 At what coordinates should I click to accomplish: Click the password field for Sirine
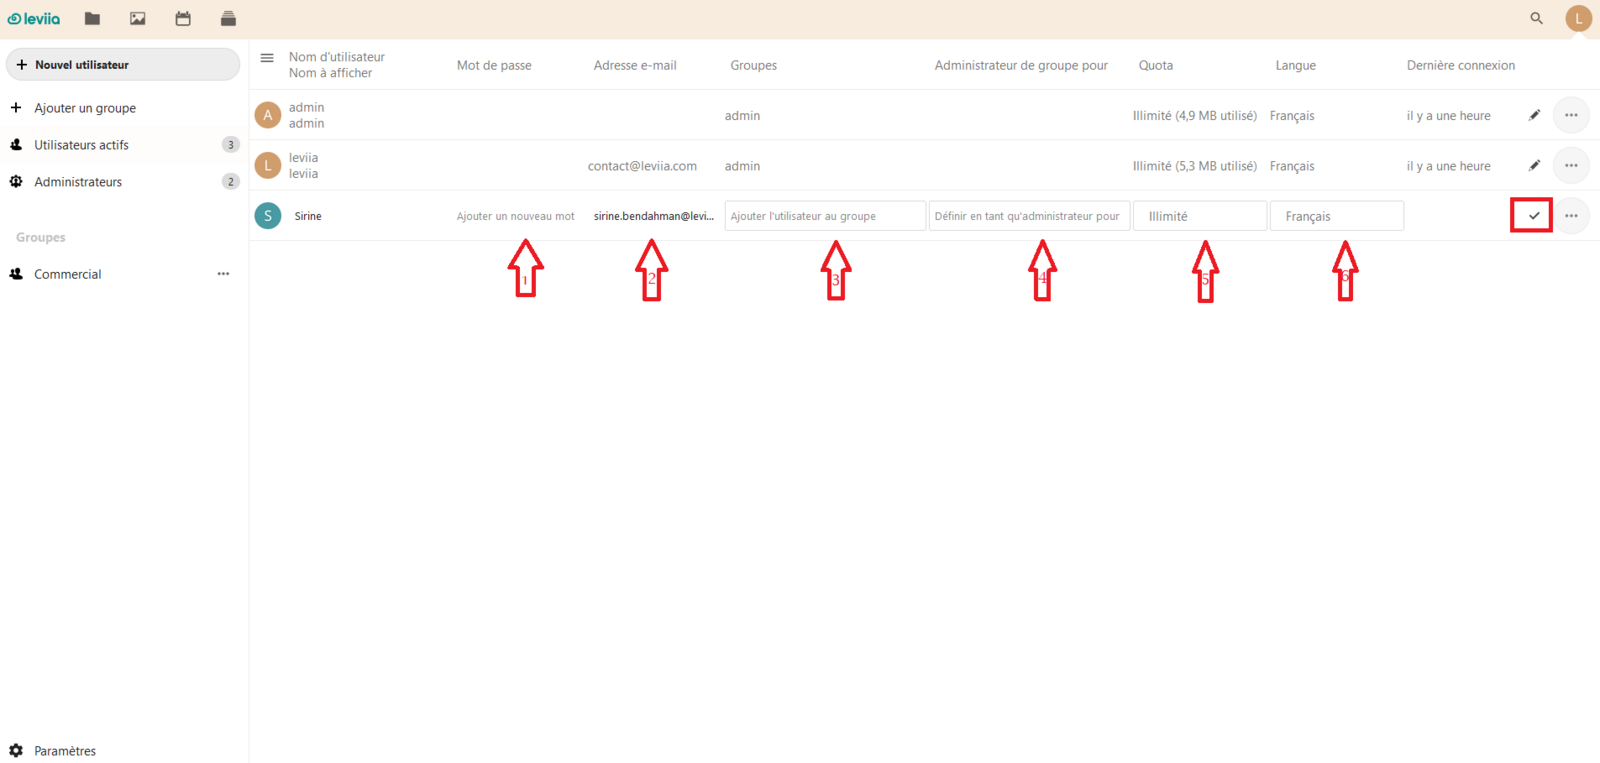coord(516,216)
